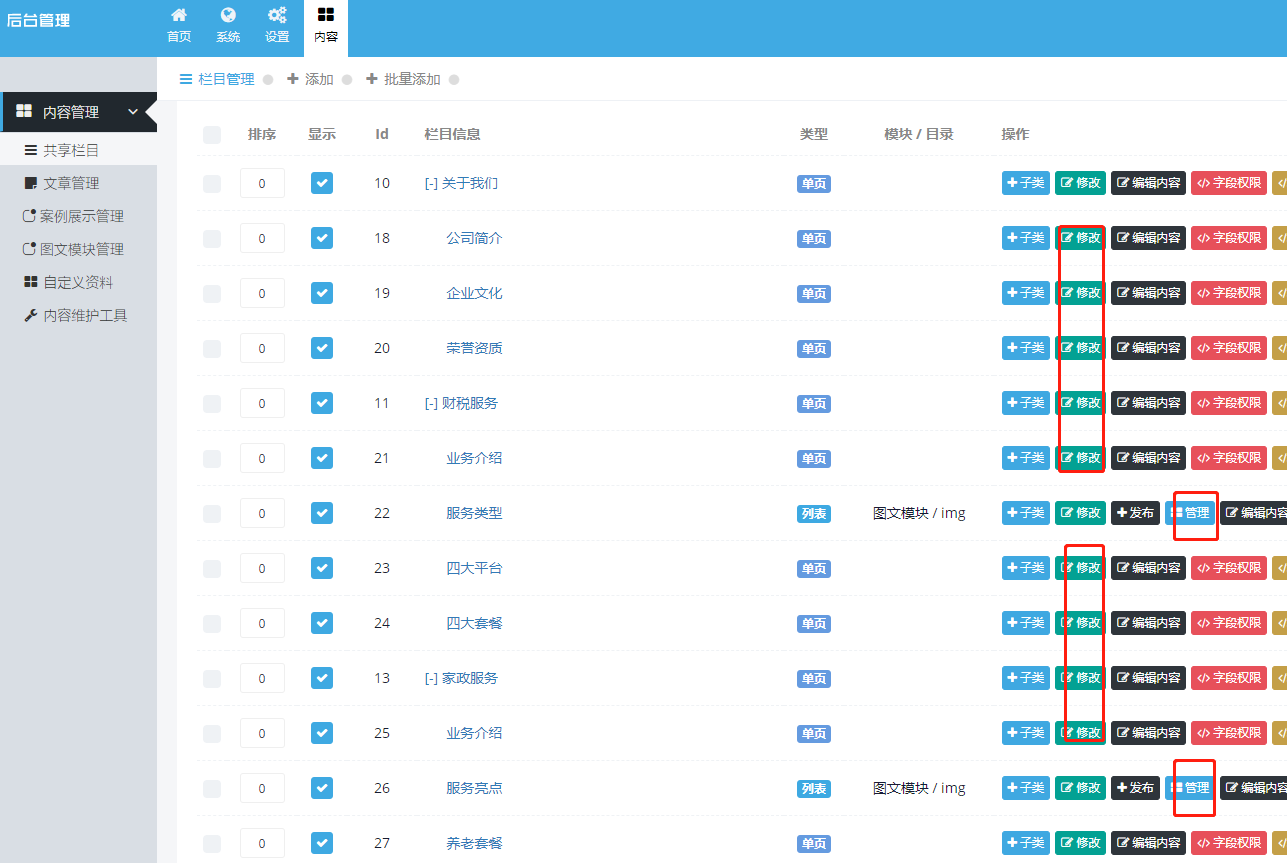Click the 单页 badge for 荣誉资质
Viewport: 1287px width, 863px height.
pyautogui.click(x=814, y=349)
